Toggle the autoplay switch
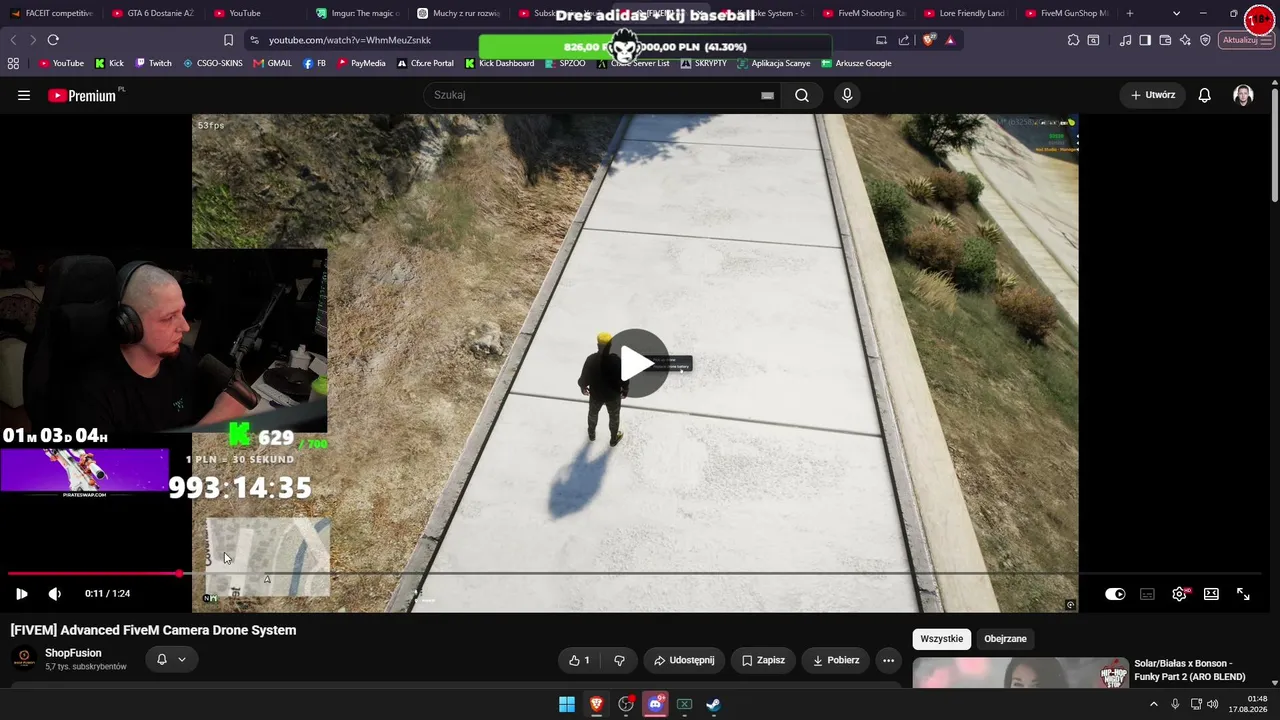This screenshot has width=1280, height=720. point(1115,594)
